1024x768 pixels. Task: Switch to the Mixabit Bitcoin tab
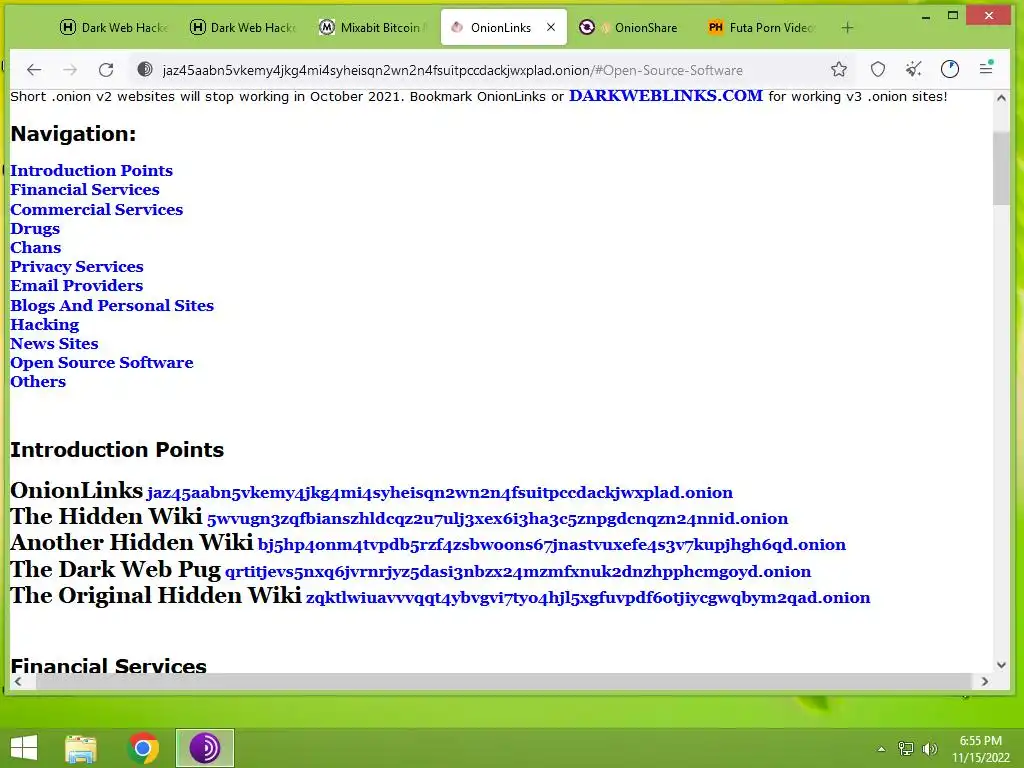point(372,27)
